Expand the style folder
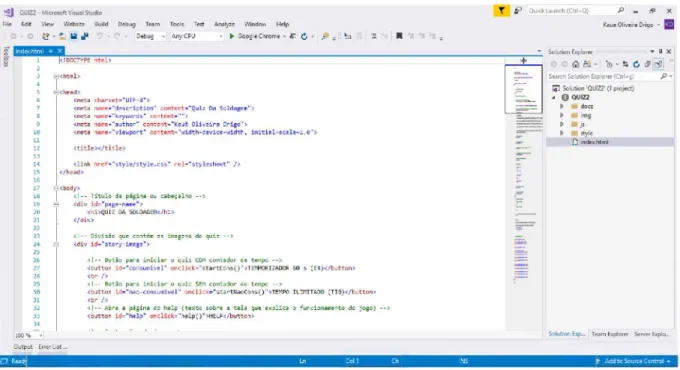Viewport: 680px width, 370px height. [562, 133]
